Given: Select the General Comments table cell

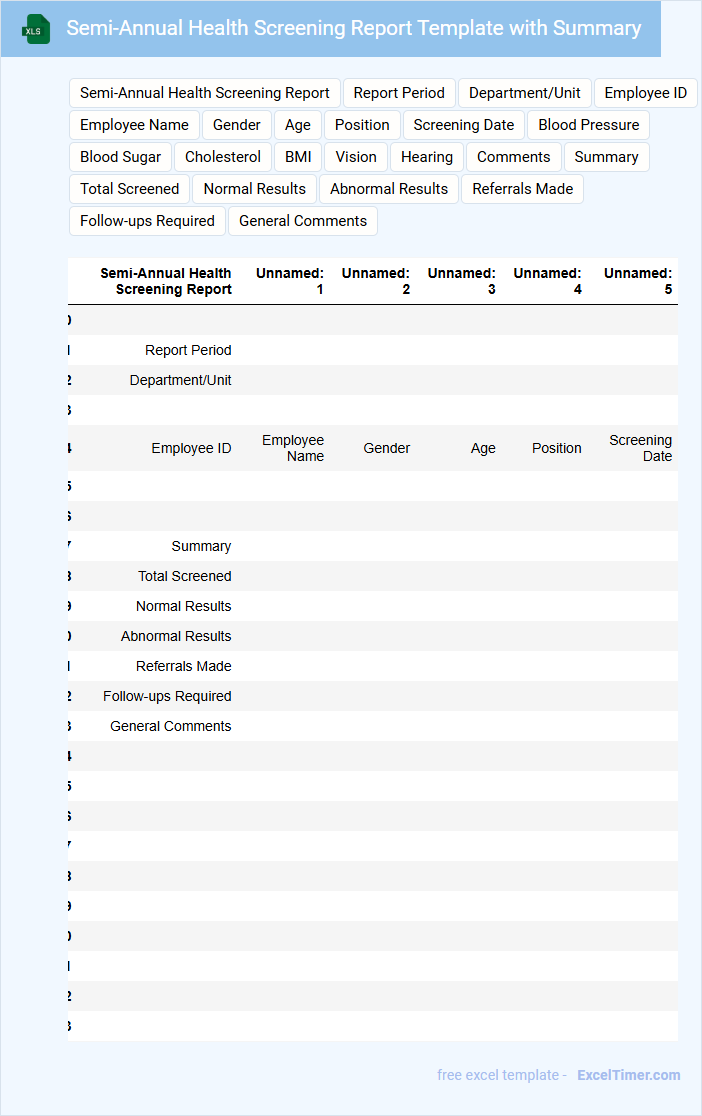Looking at the screenshot, I should (170, 726).
